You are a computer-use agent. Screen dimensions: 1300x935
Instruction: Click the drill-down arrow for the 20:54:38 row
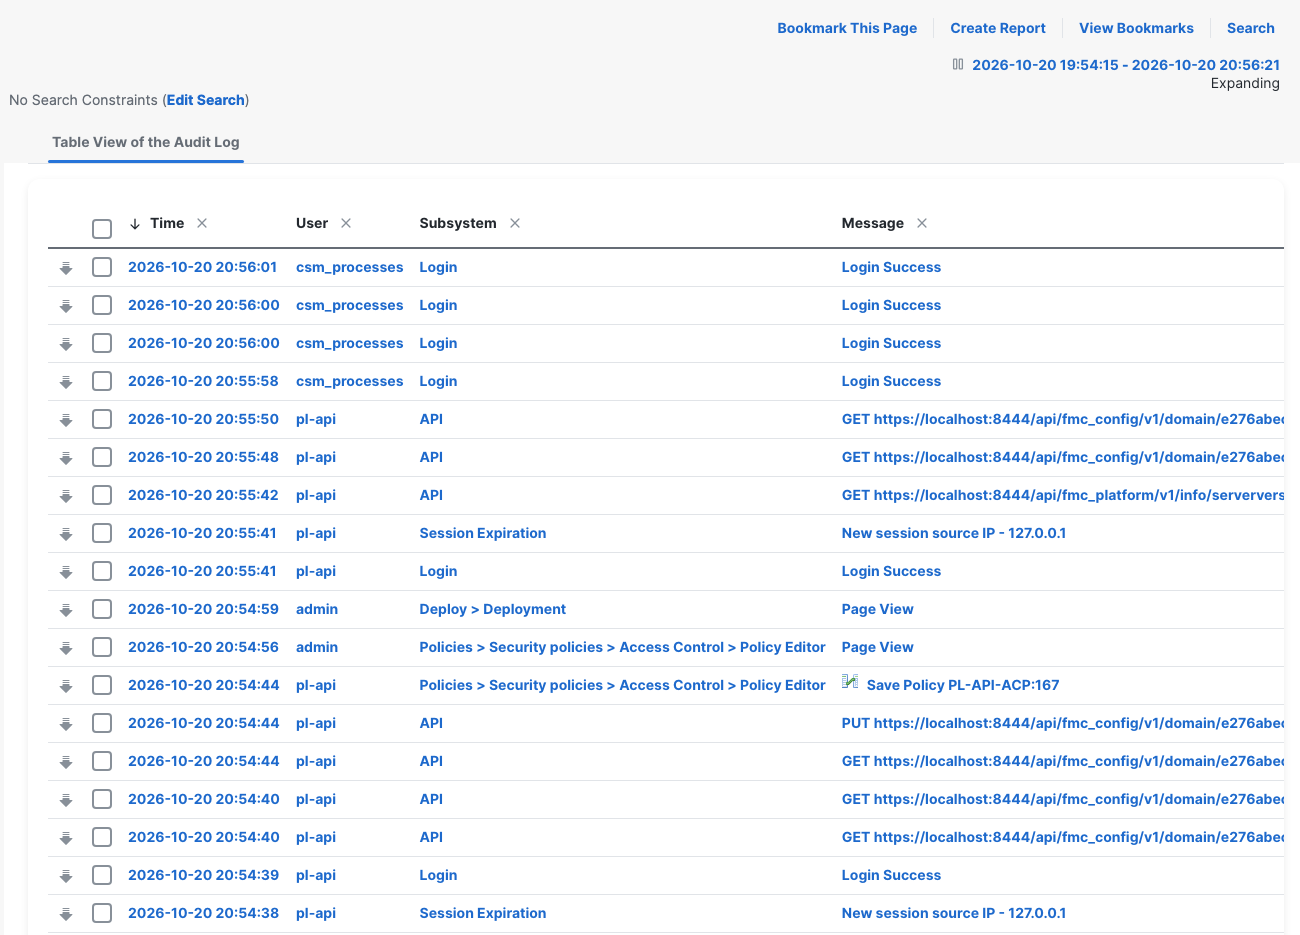click(66, 914)
